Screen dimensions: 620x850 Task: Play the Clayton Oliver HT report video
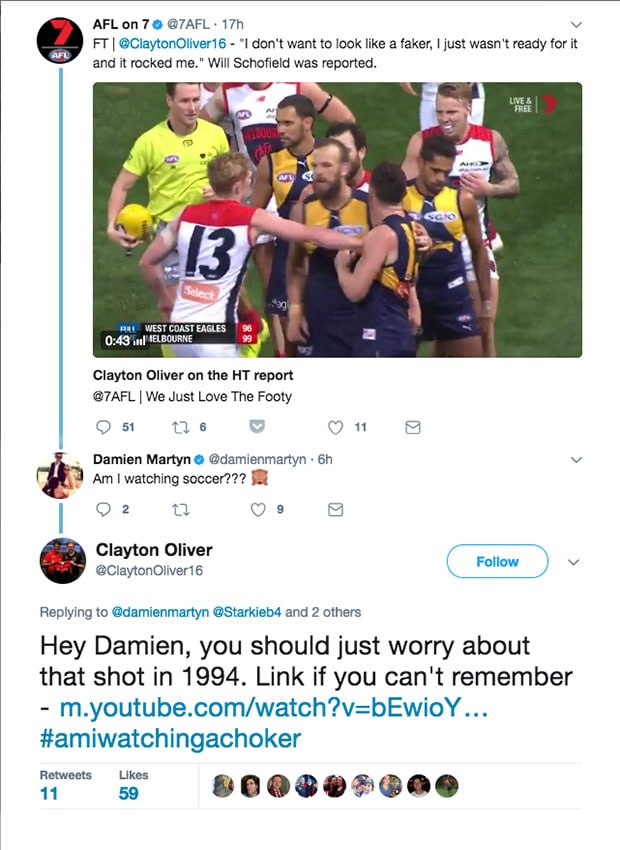pyautogui.click(x=337, y=220)
